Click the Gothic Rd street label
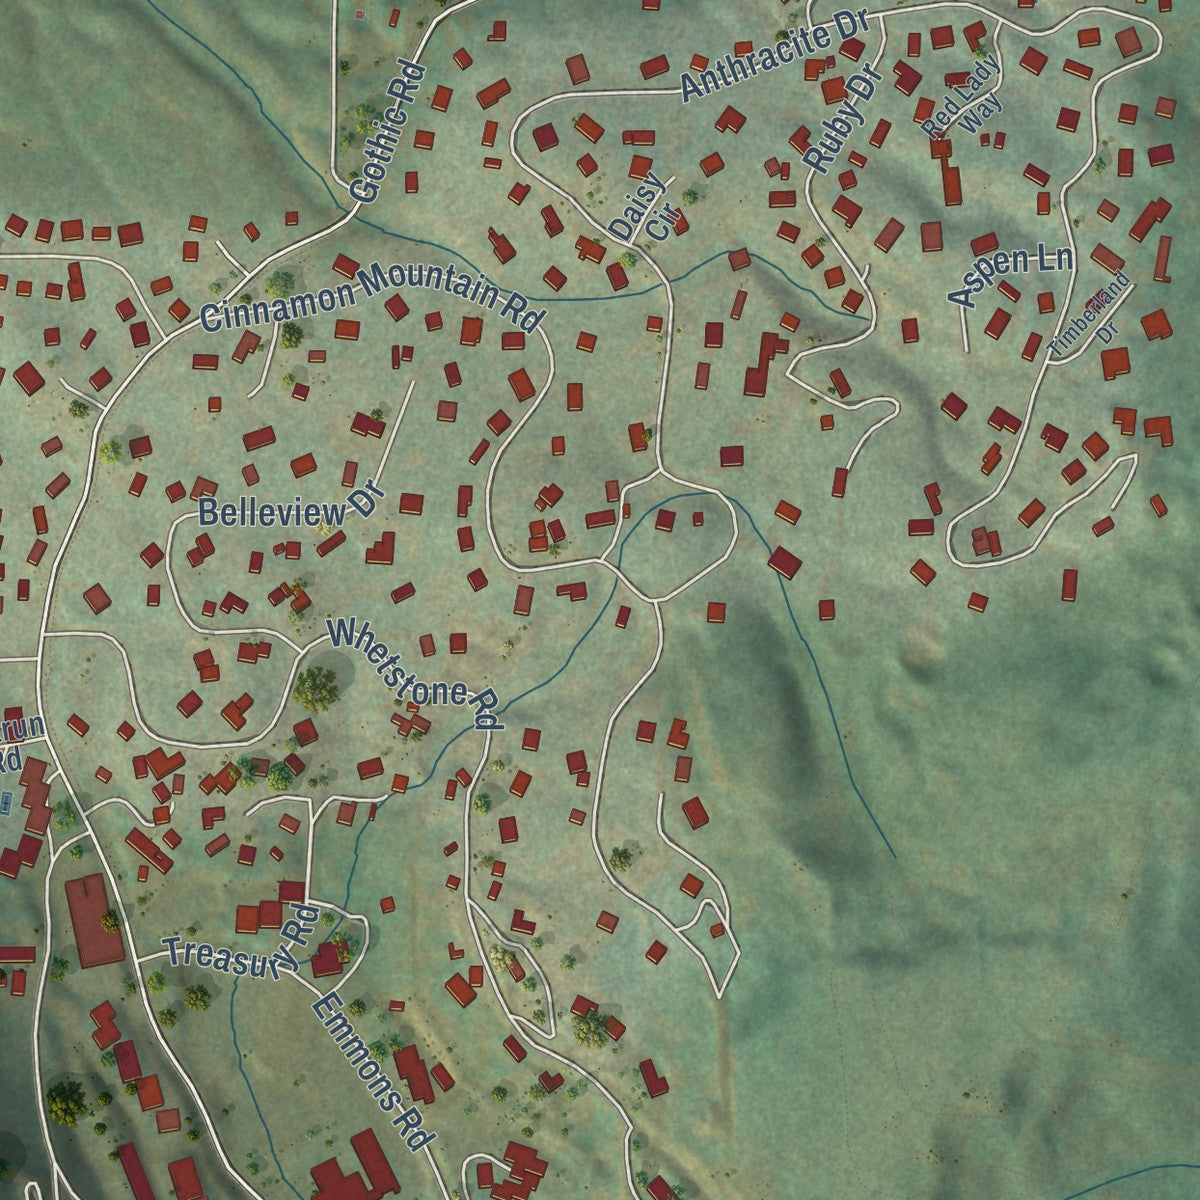The width and height of the screenshot is (1200, 1200). [x=389, y=134]
